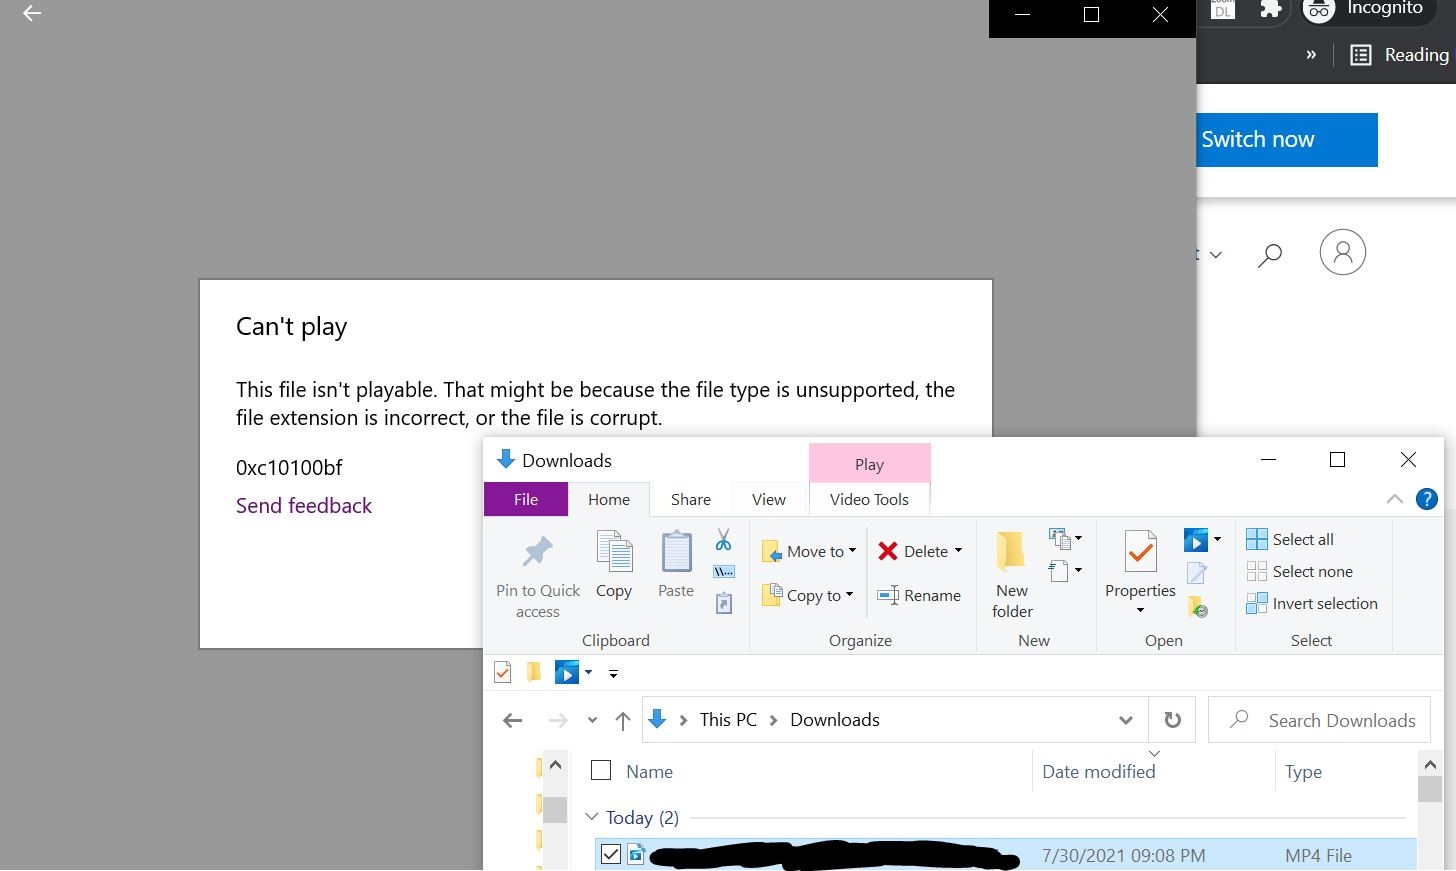The image size is (1456, 871).
Task: Select the Pin to Quick access icon
Action: 537,552
